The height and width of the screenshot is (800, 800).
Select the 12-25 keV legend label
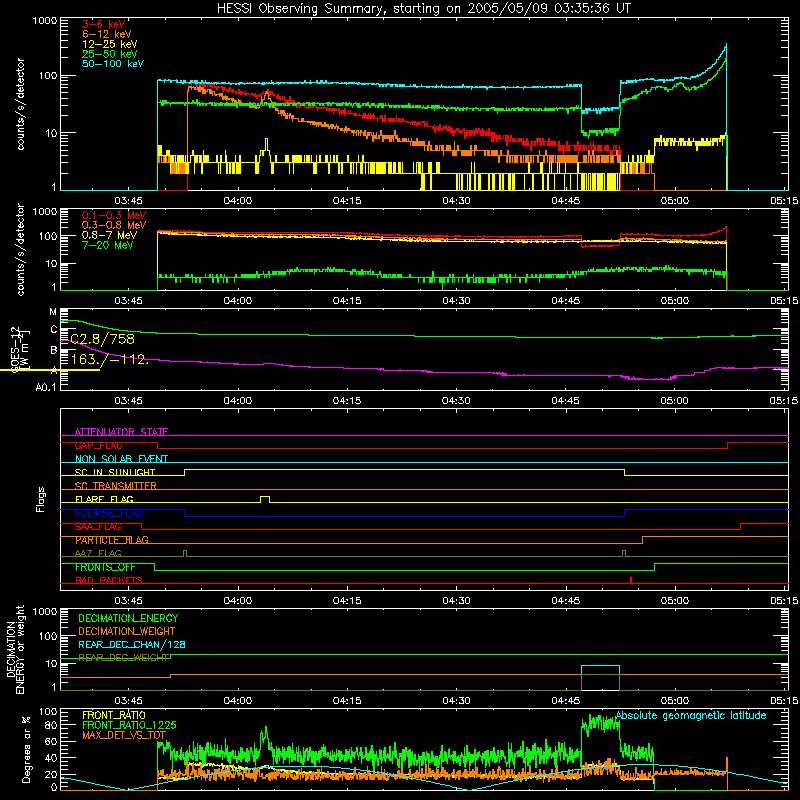tap(110, 44)
